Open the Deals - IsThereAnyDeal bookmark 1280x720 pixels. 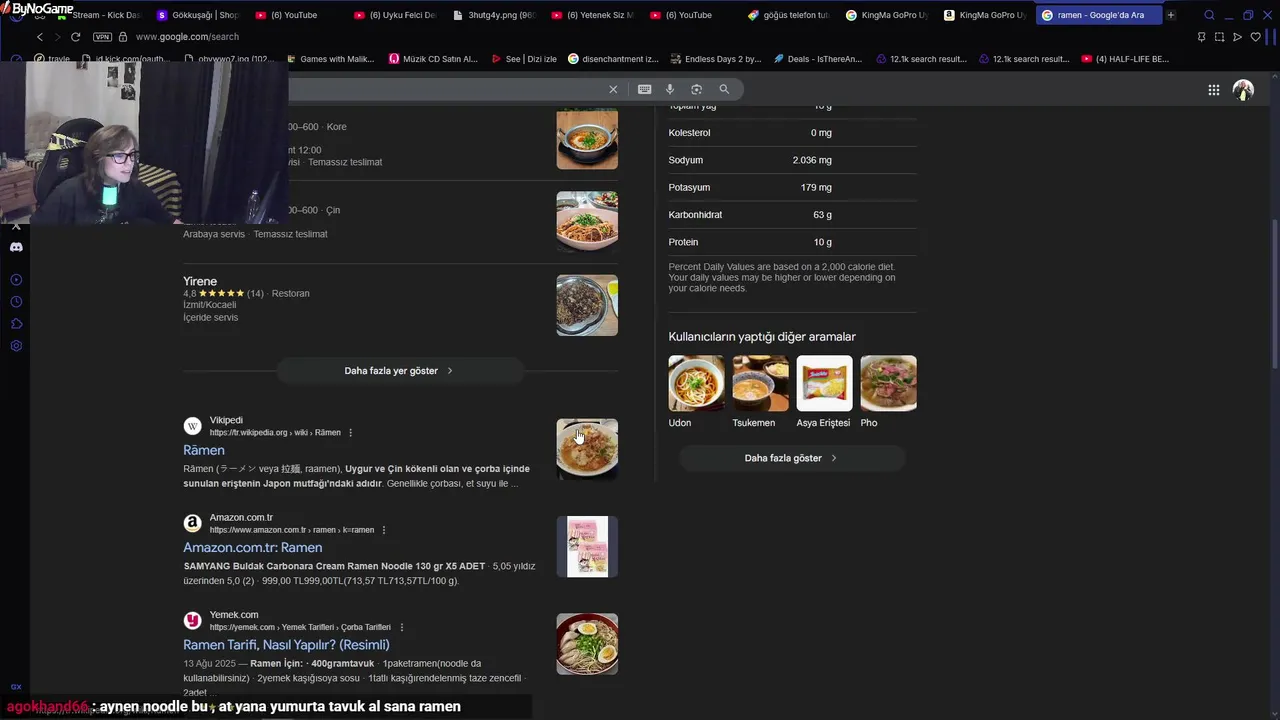coord(818,59)
